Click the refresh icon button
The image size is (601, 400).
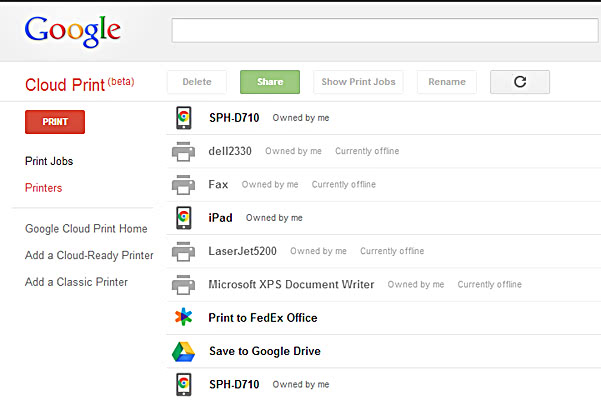click(x=520, y=82)
